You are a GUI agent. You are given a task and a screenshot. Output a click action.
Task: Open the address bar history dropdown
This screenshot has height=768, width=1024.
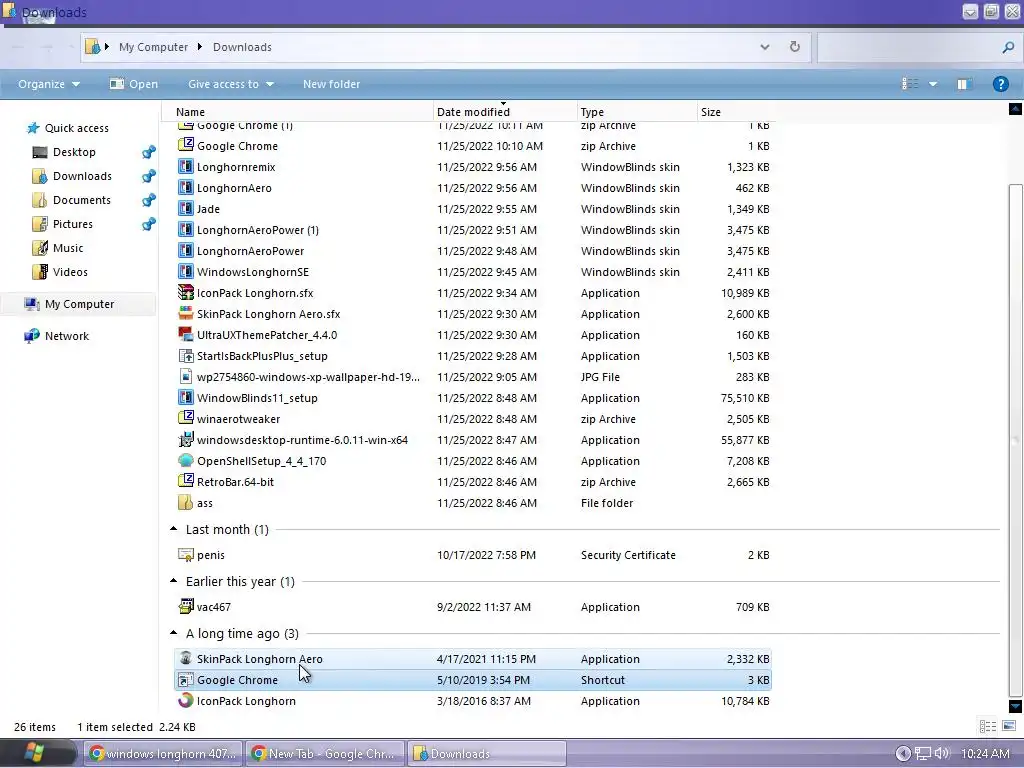pyautogui.click(x=765, y=46)
